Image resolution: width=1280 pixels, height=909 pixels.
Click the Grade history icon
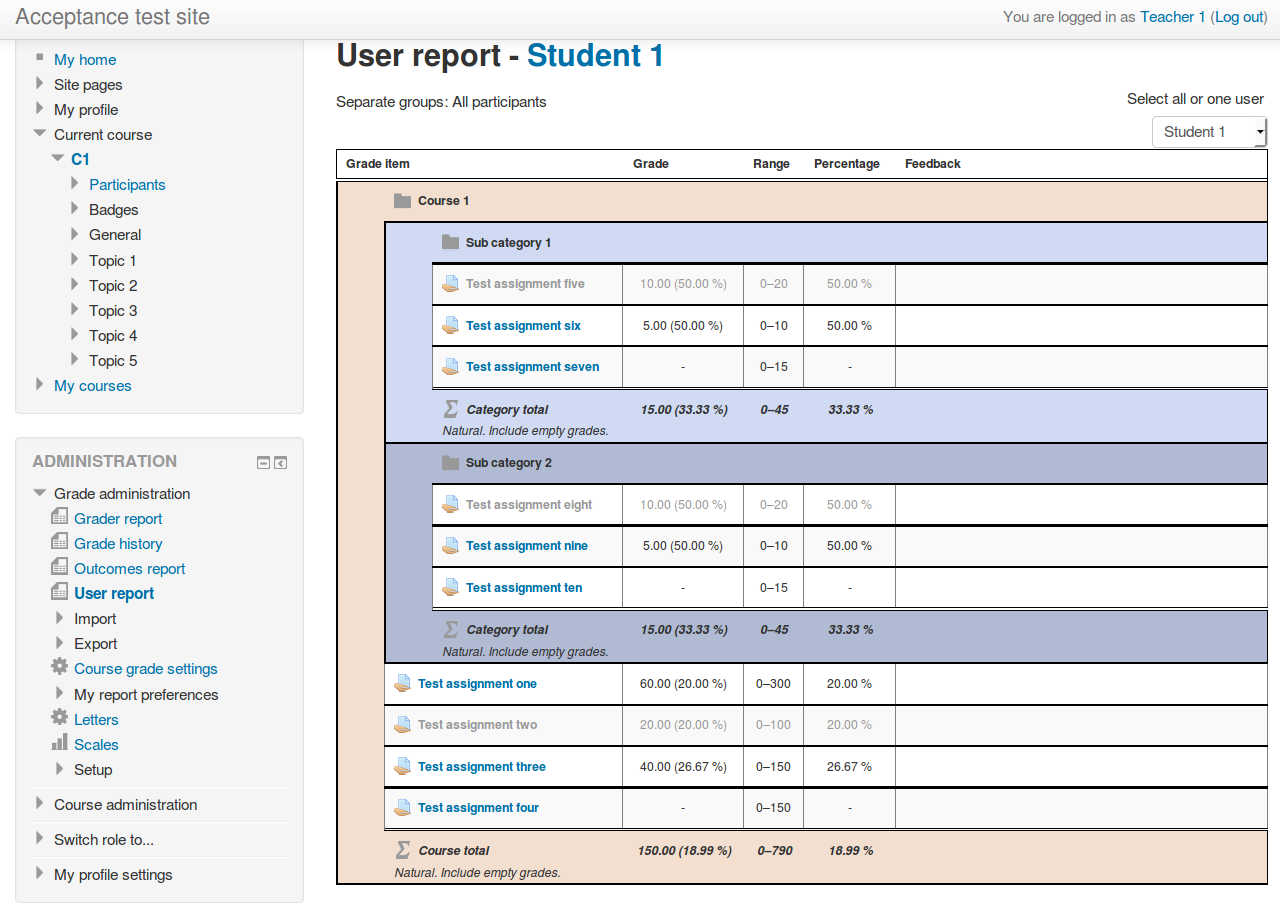[60, 542]
